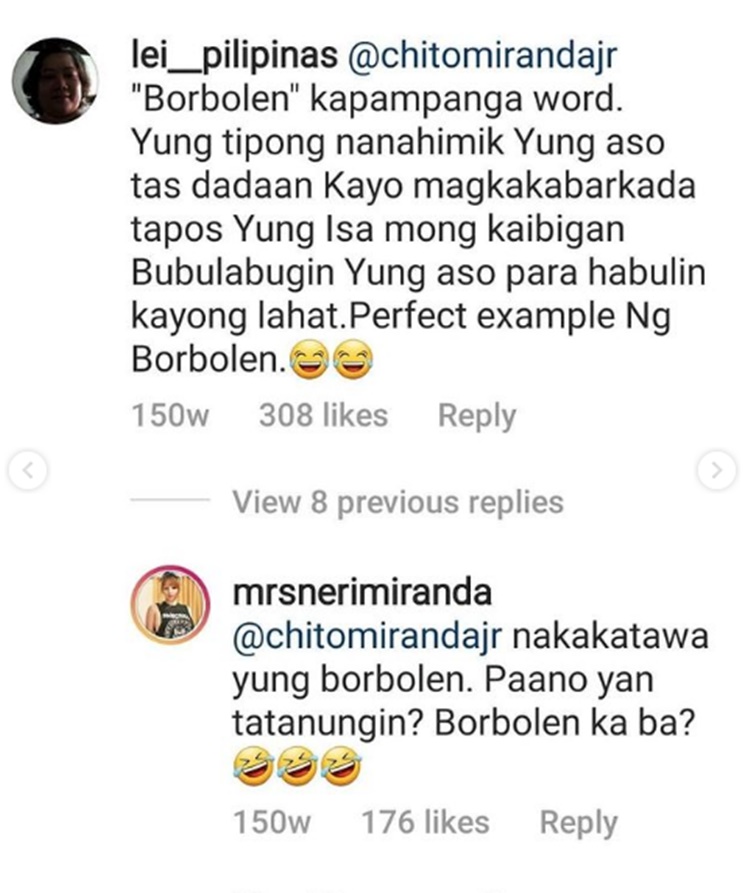Click the left carousel arrow icon

pos(27,470)
